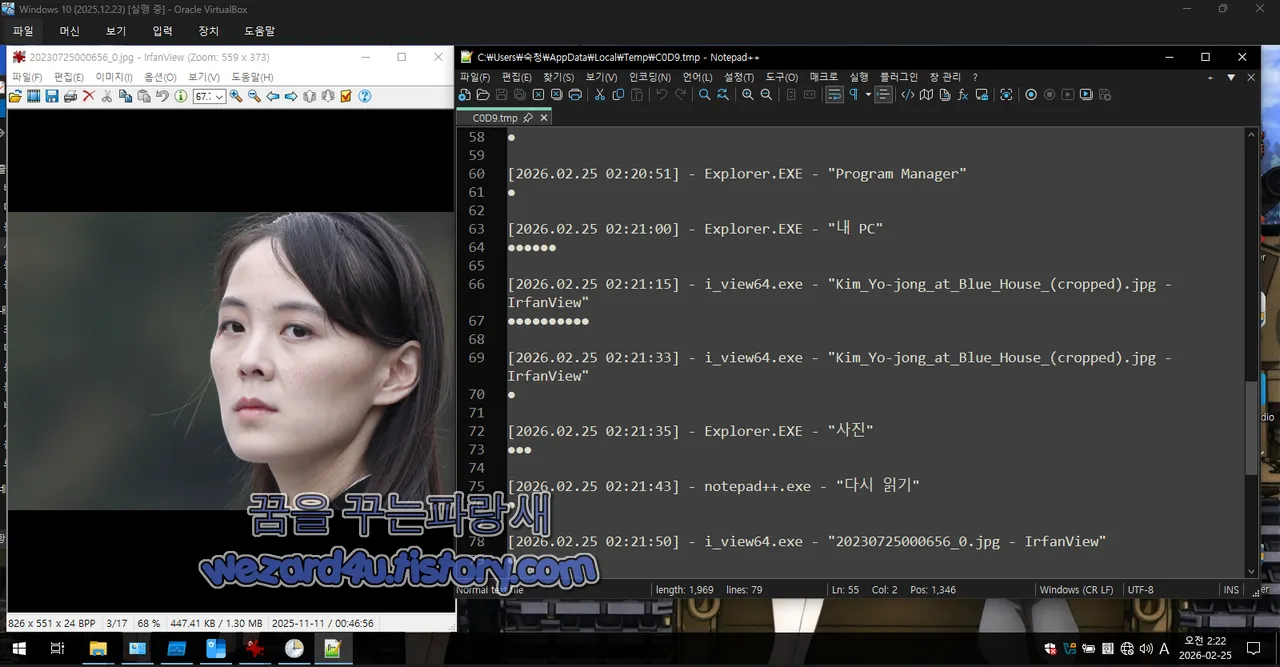Open VirtualBox 장치 menu

point(208,32)
